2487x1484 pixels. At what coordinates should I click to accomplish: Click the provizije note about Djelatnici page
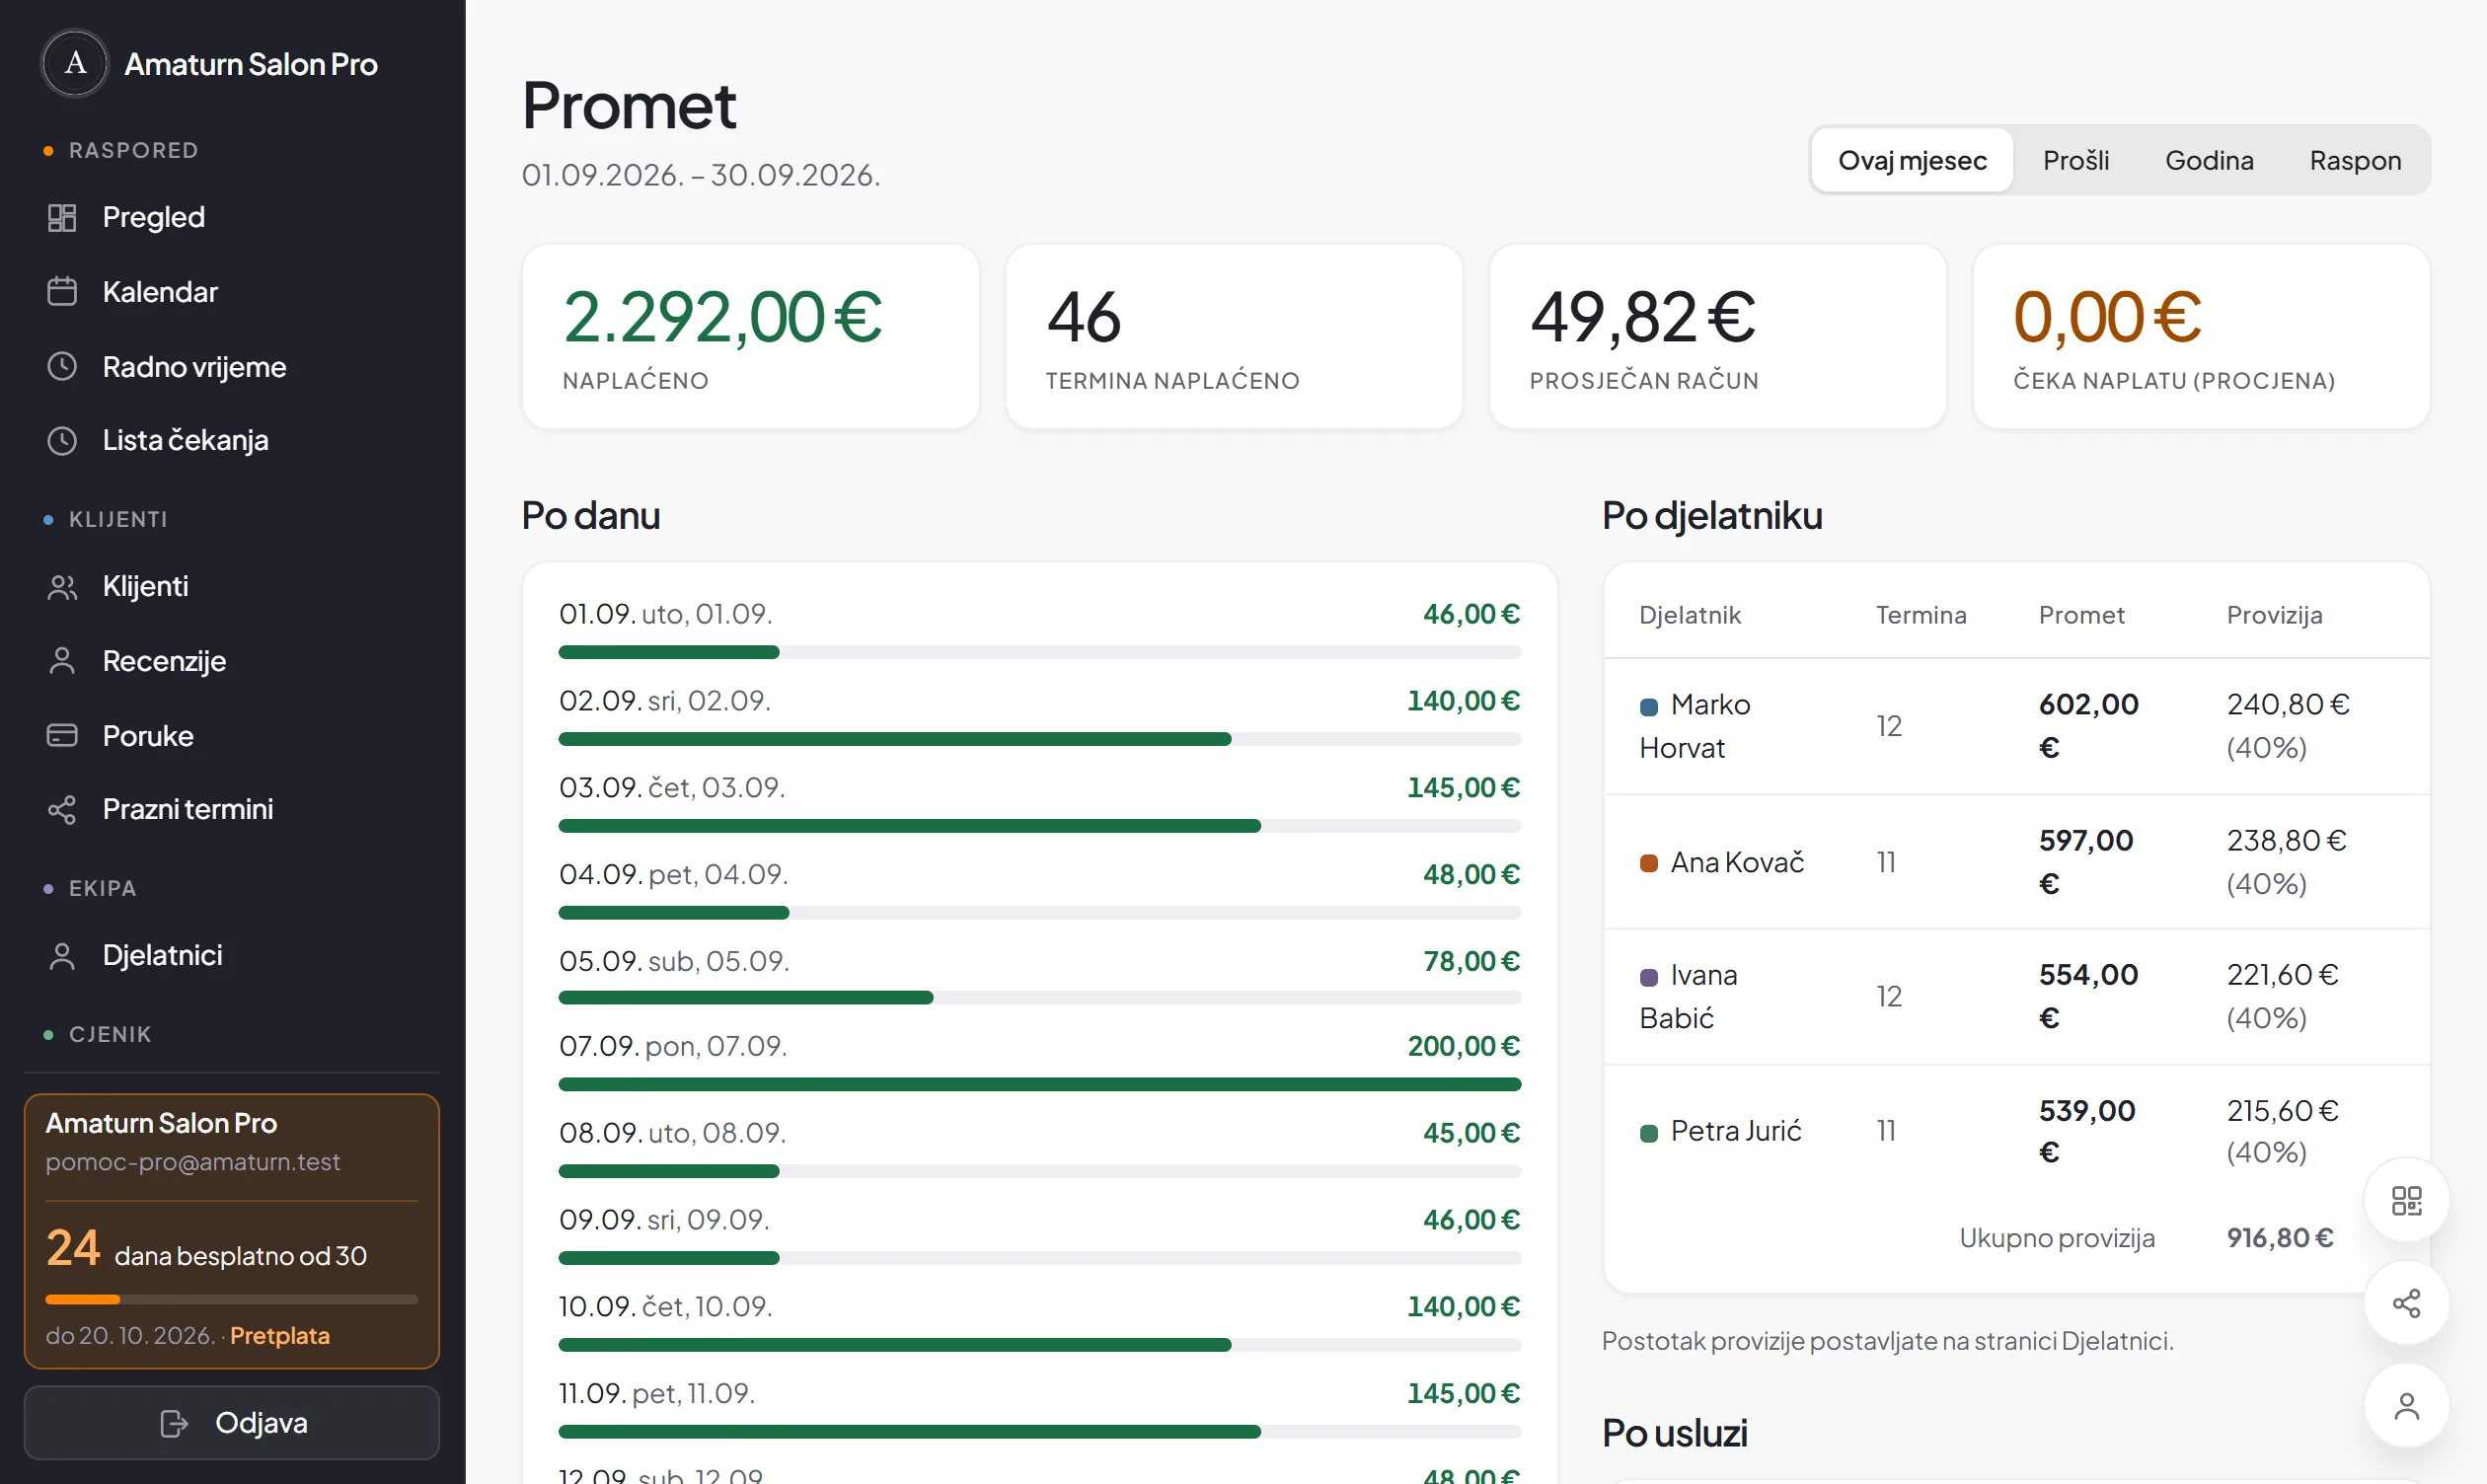click(1887, 1341)
